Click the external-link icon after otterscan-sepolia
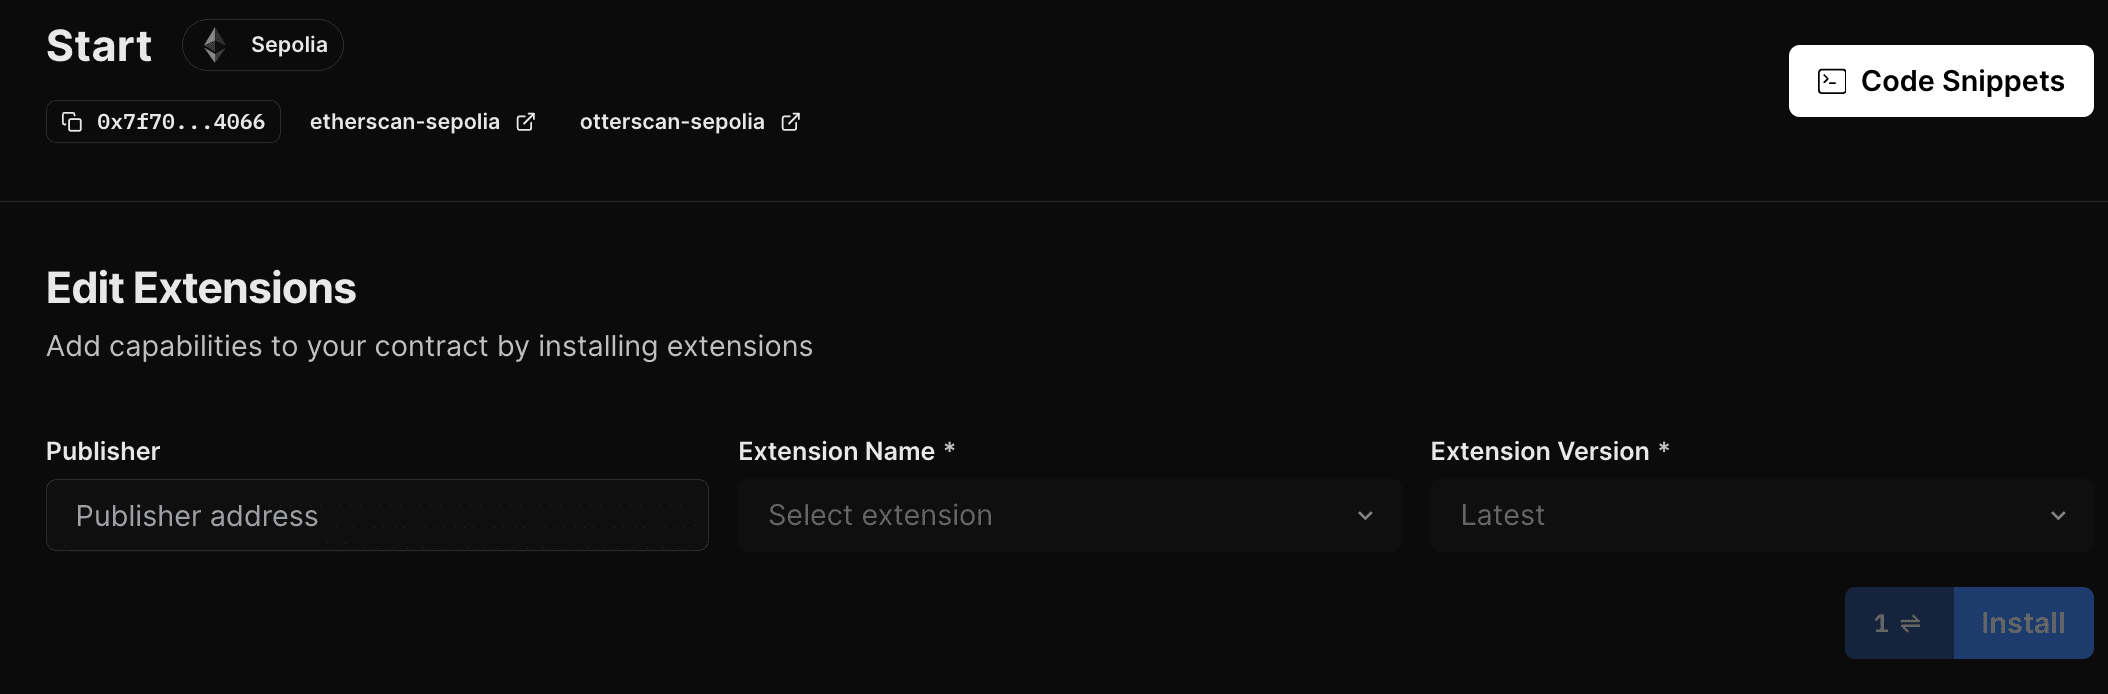 pyautogui.click(x=791, y=122)
